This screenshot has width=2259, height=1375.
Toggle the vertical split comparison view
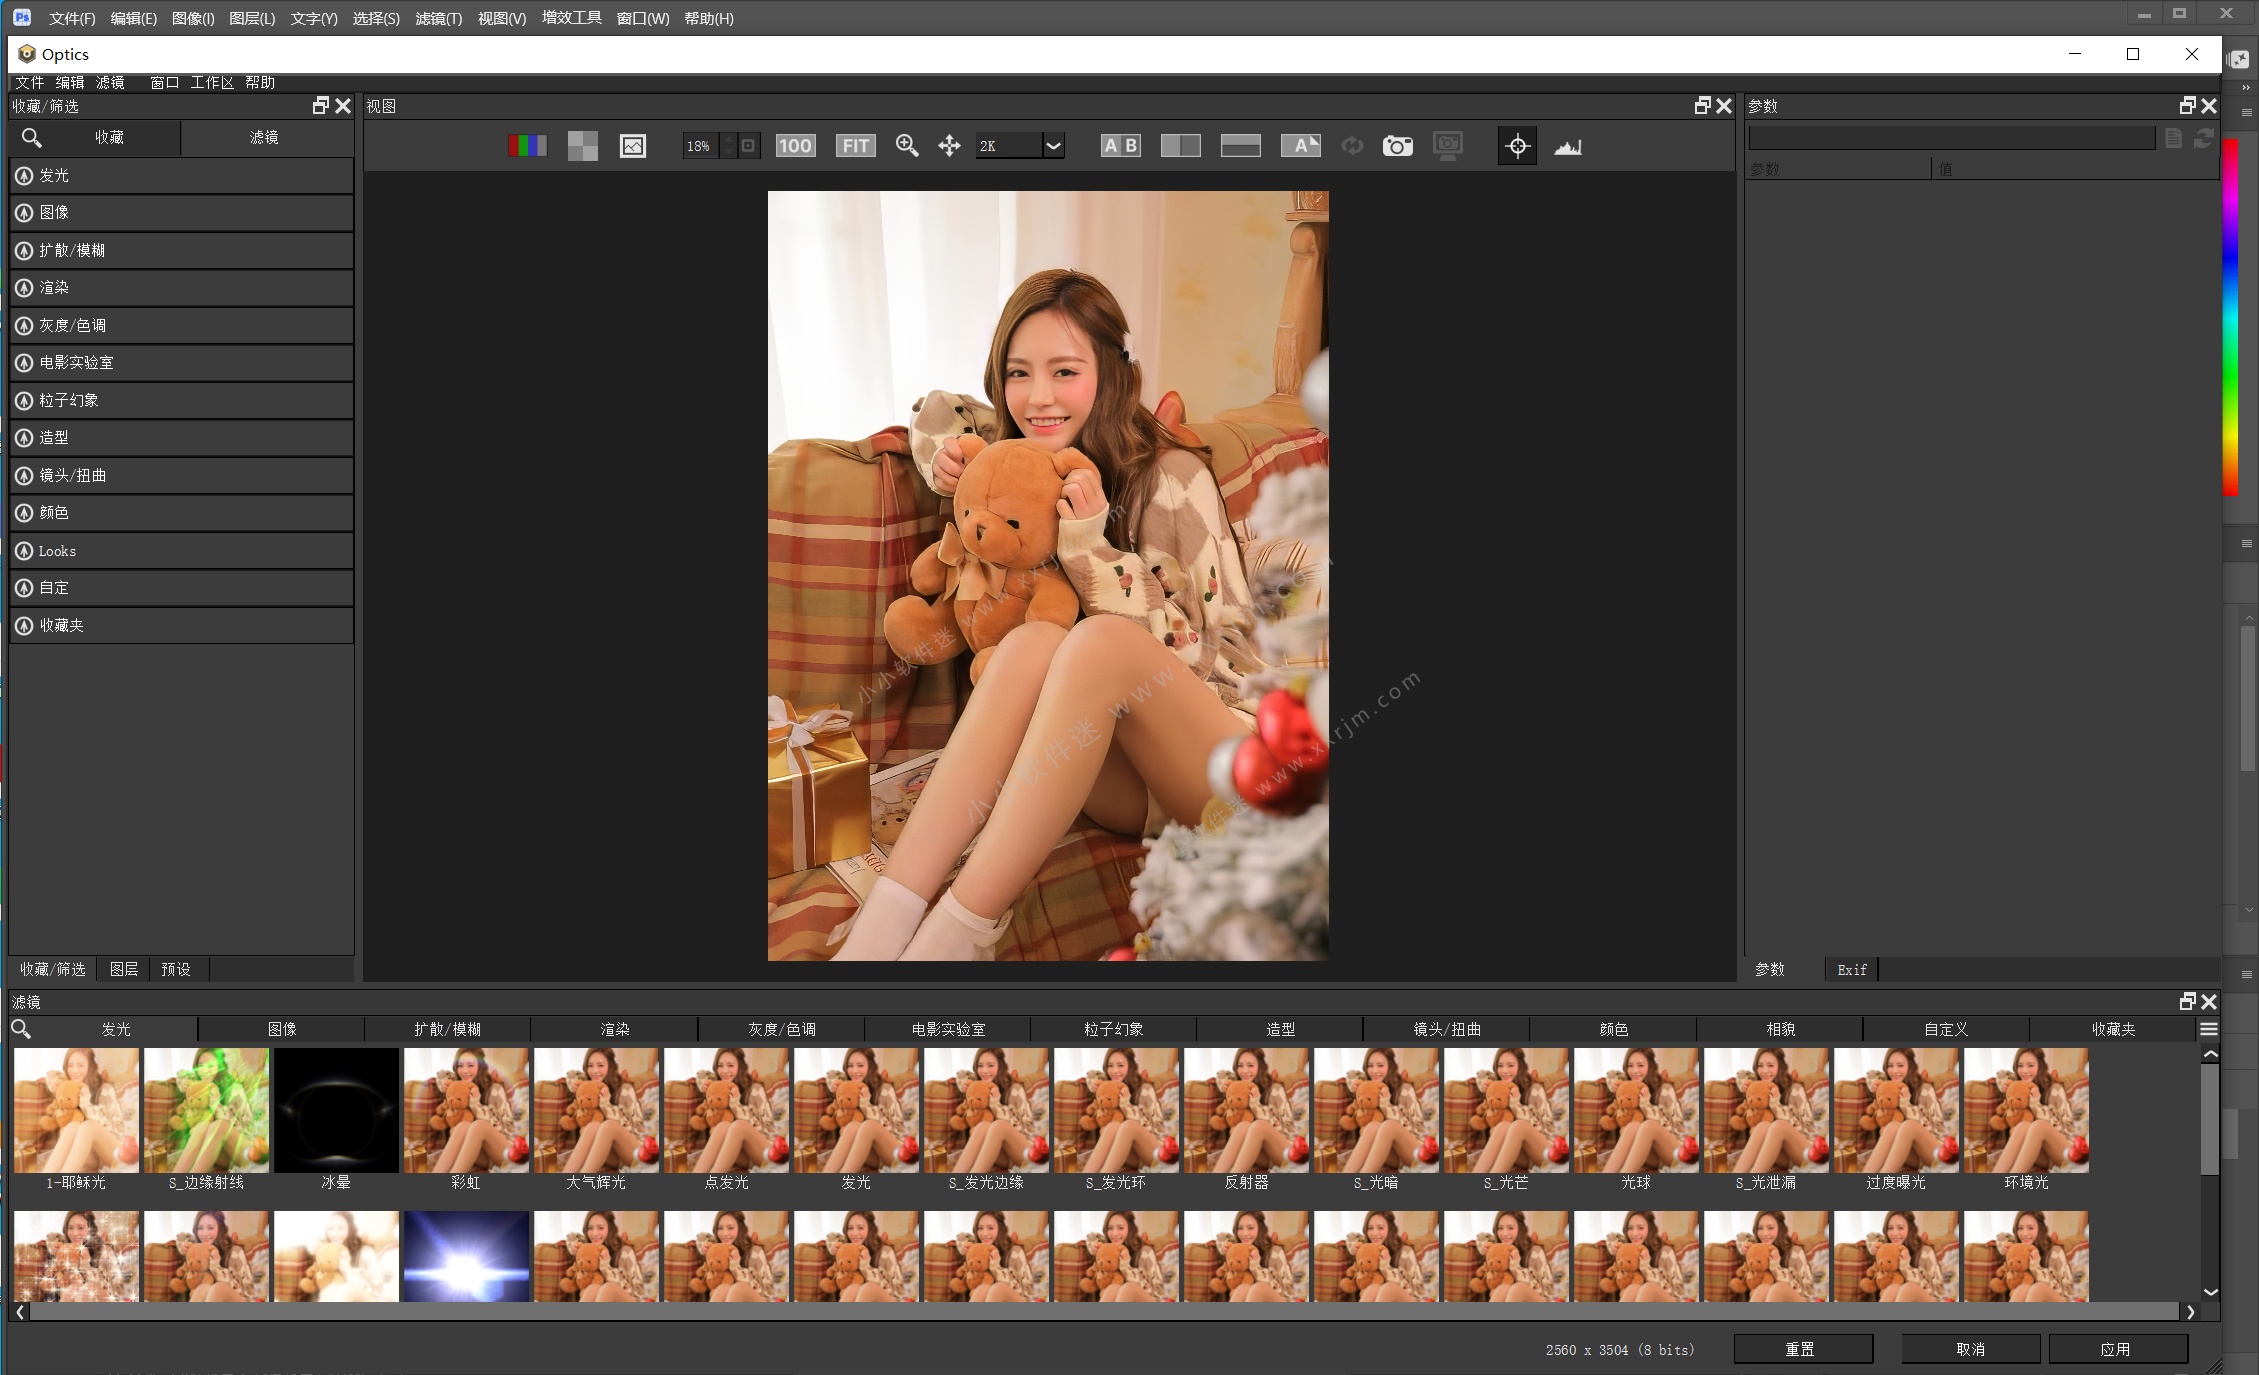click(x=1180, y=146)
